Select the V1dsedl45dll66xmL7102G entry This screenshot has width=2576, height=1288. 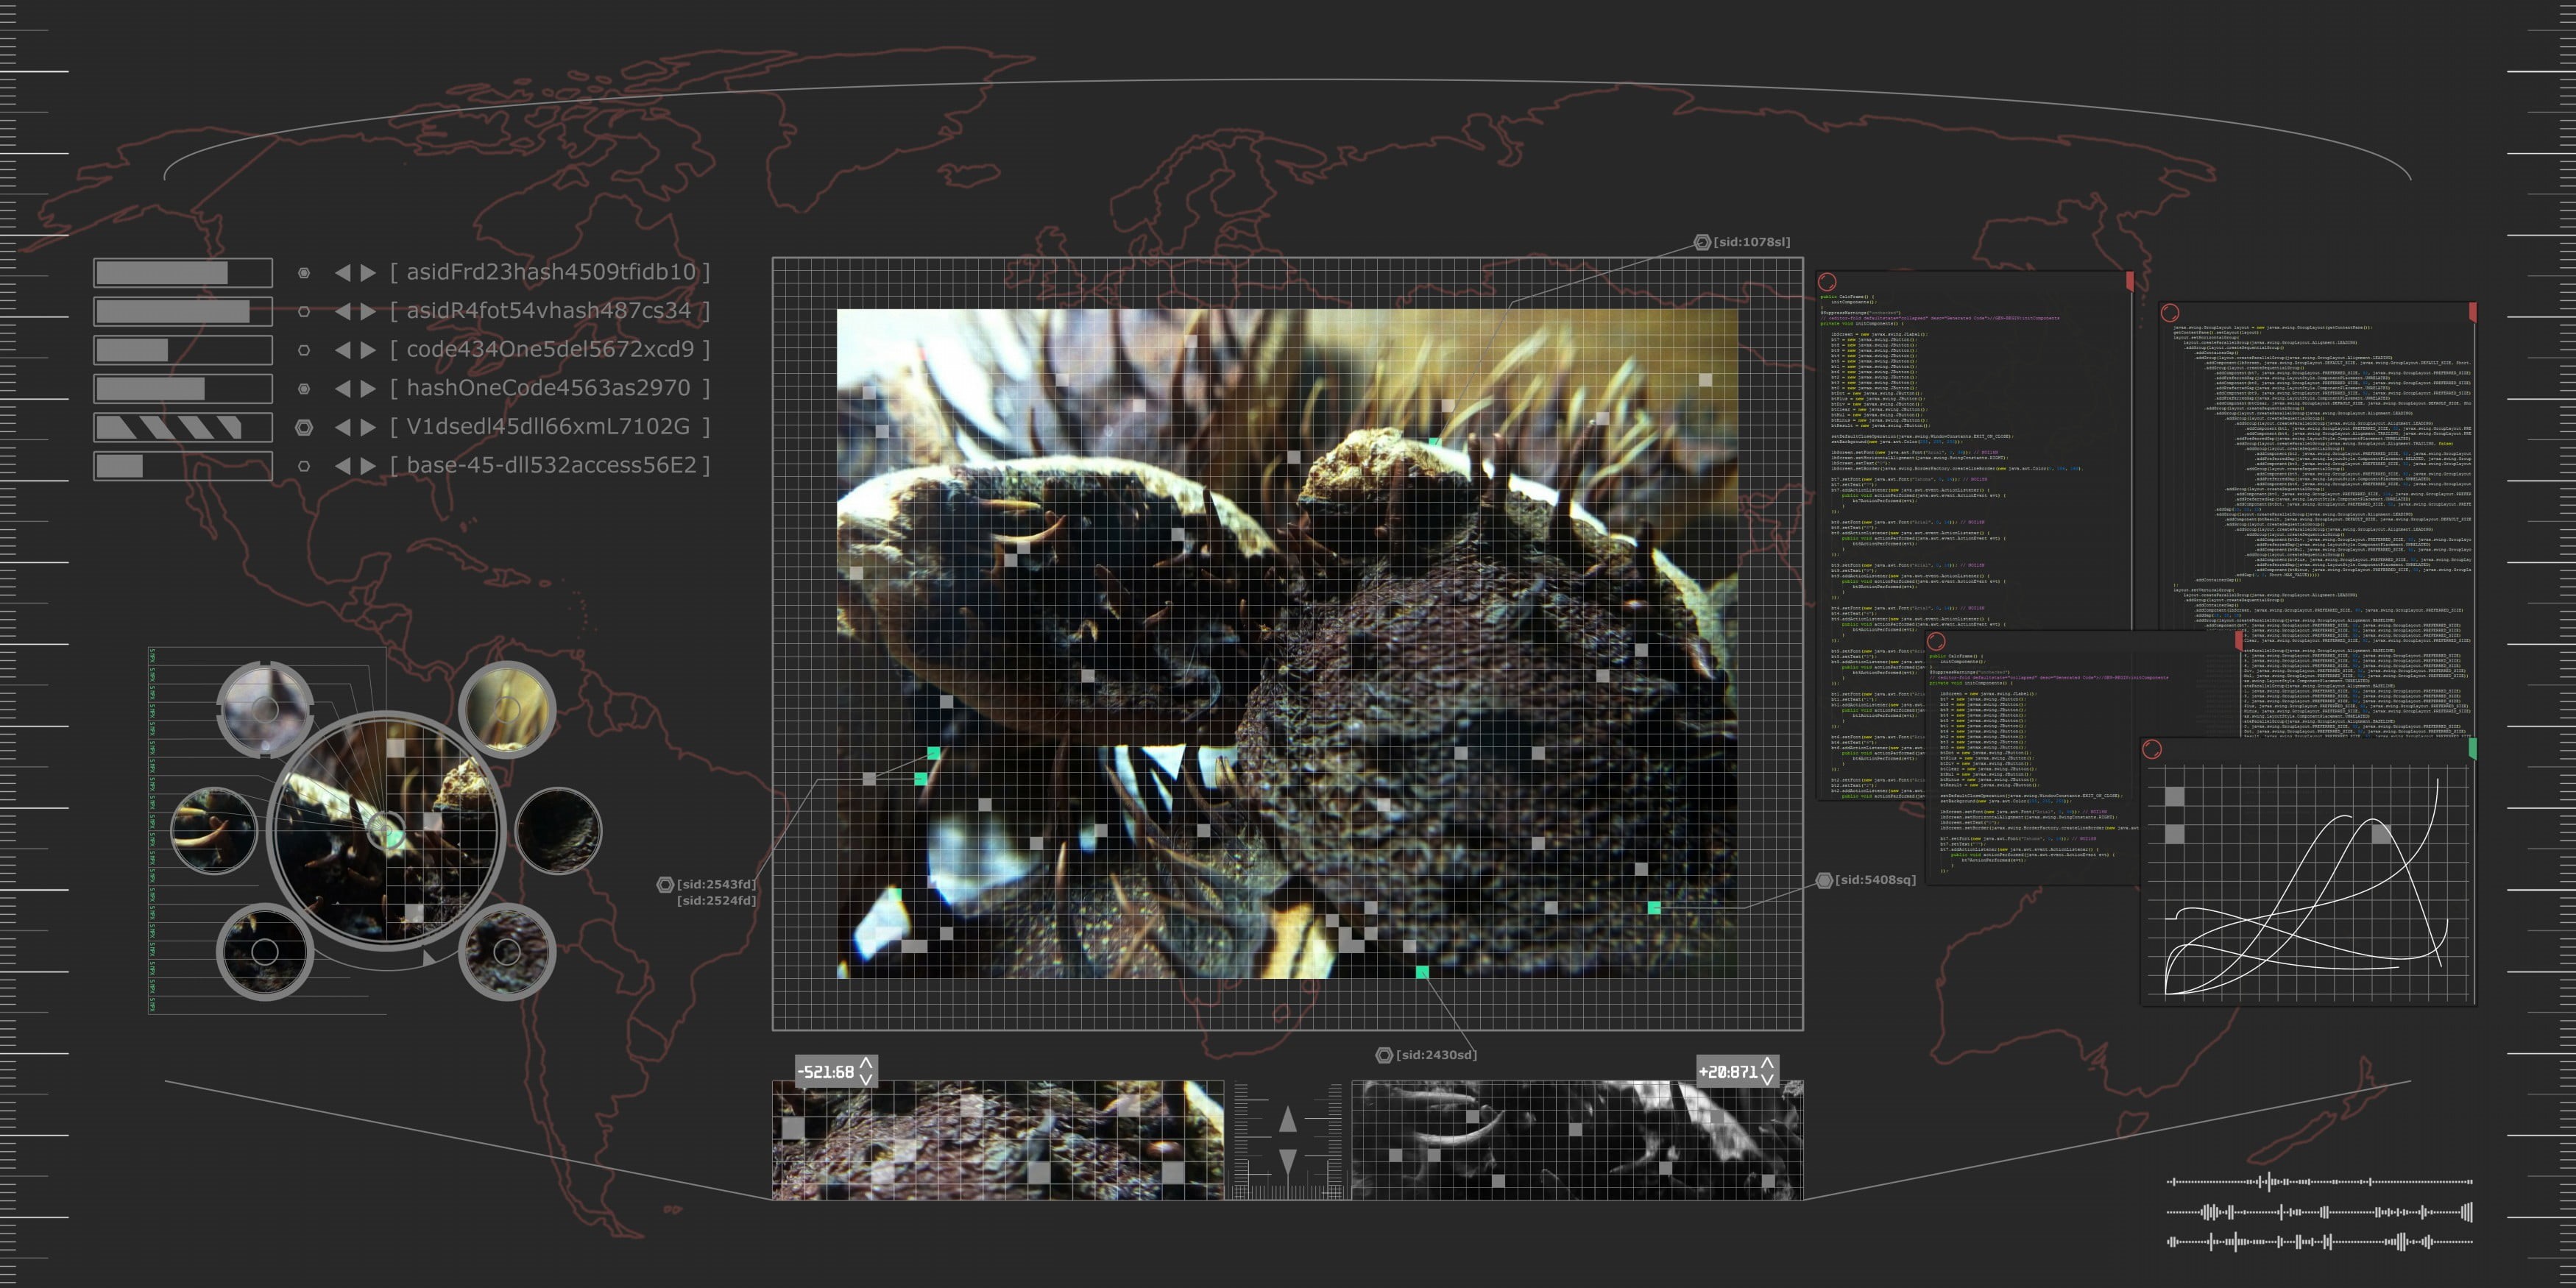[550, 427]
